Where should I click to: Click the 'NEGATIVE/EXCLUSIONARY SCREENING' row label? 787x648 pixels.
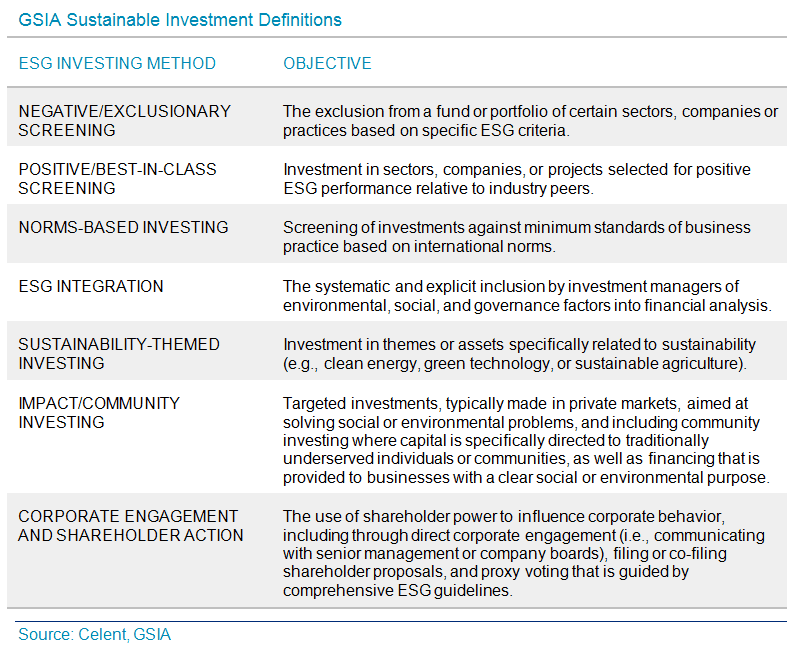(x=124, y=120)
